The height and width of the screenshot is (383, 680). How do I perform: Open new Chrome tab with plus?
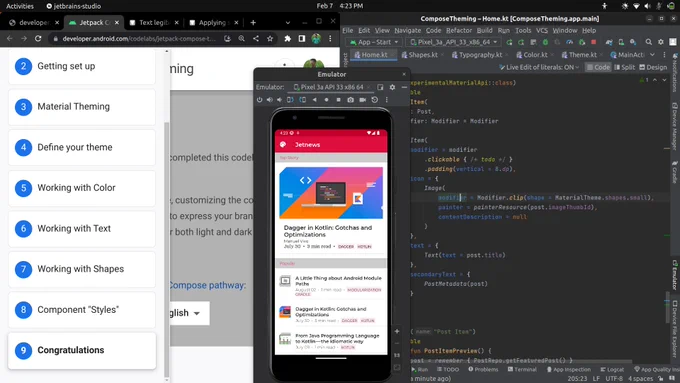click(253, 23)
